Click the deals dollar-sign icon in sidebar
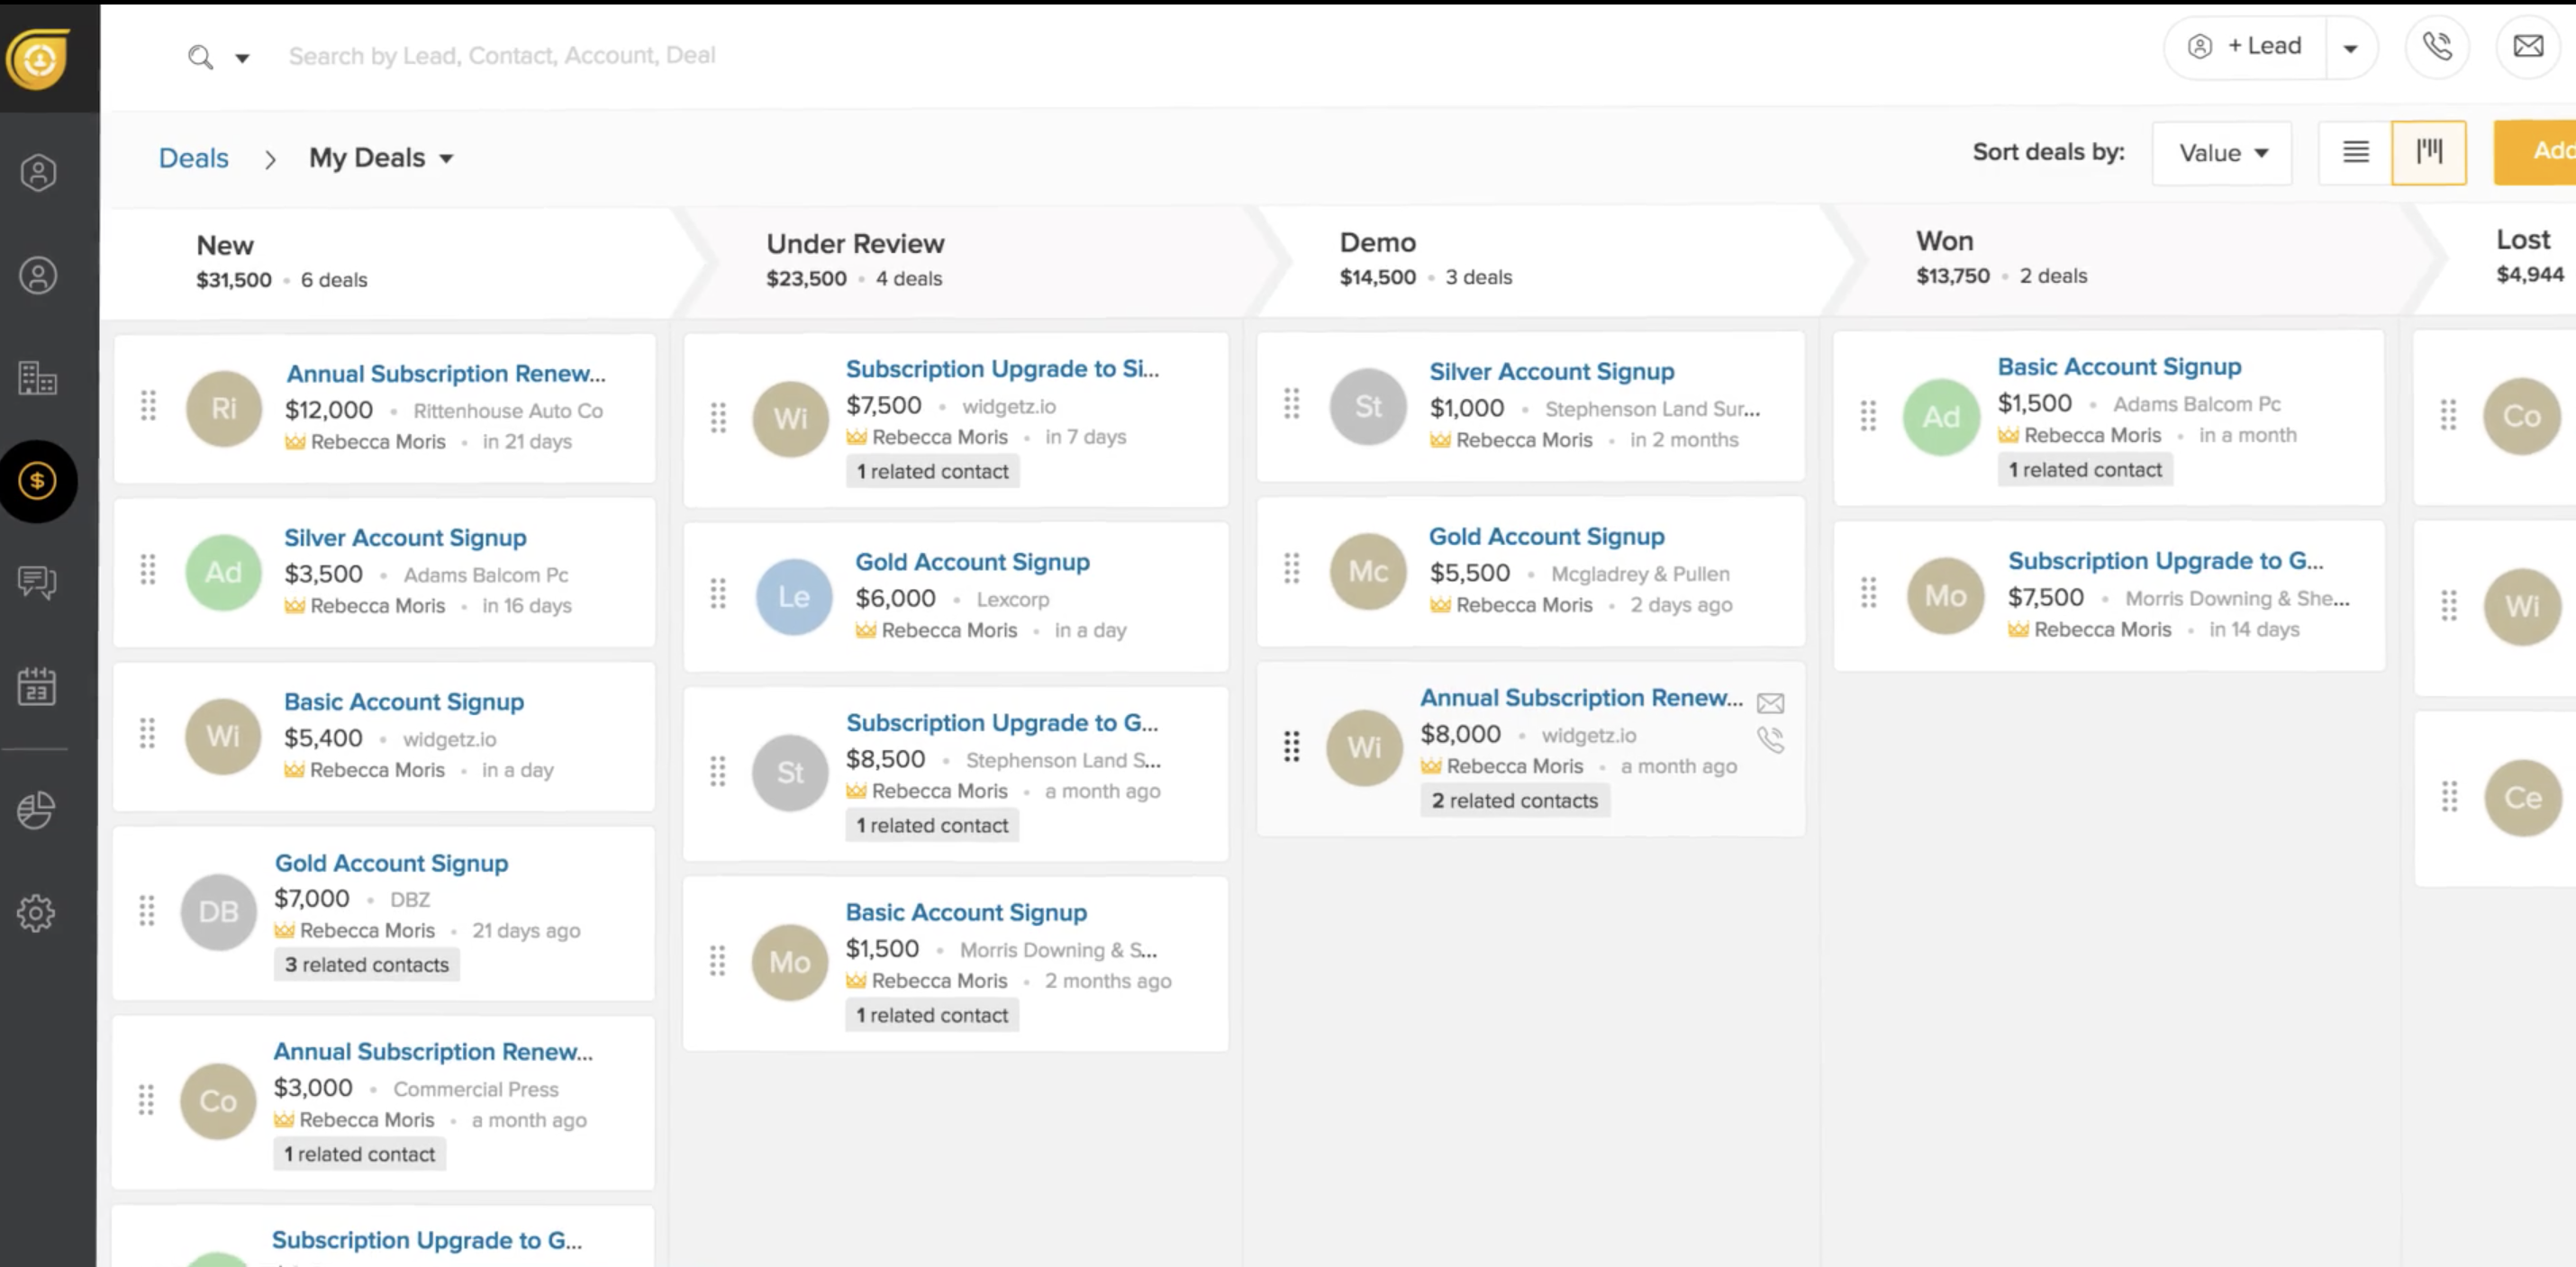This screenshot has height=1267, width=2576. click(x=38, y=478)
